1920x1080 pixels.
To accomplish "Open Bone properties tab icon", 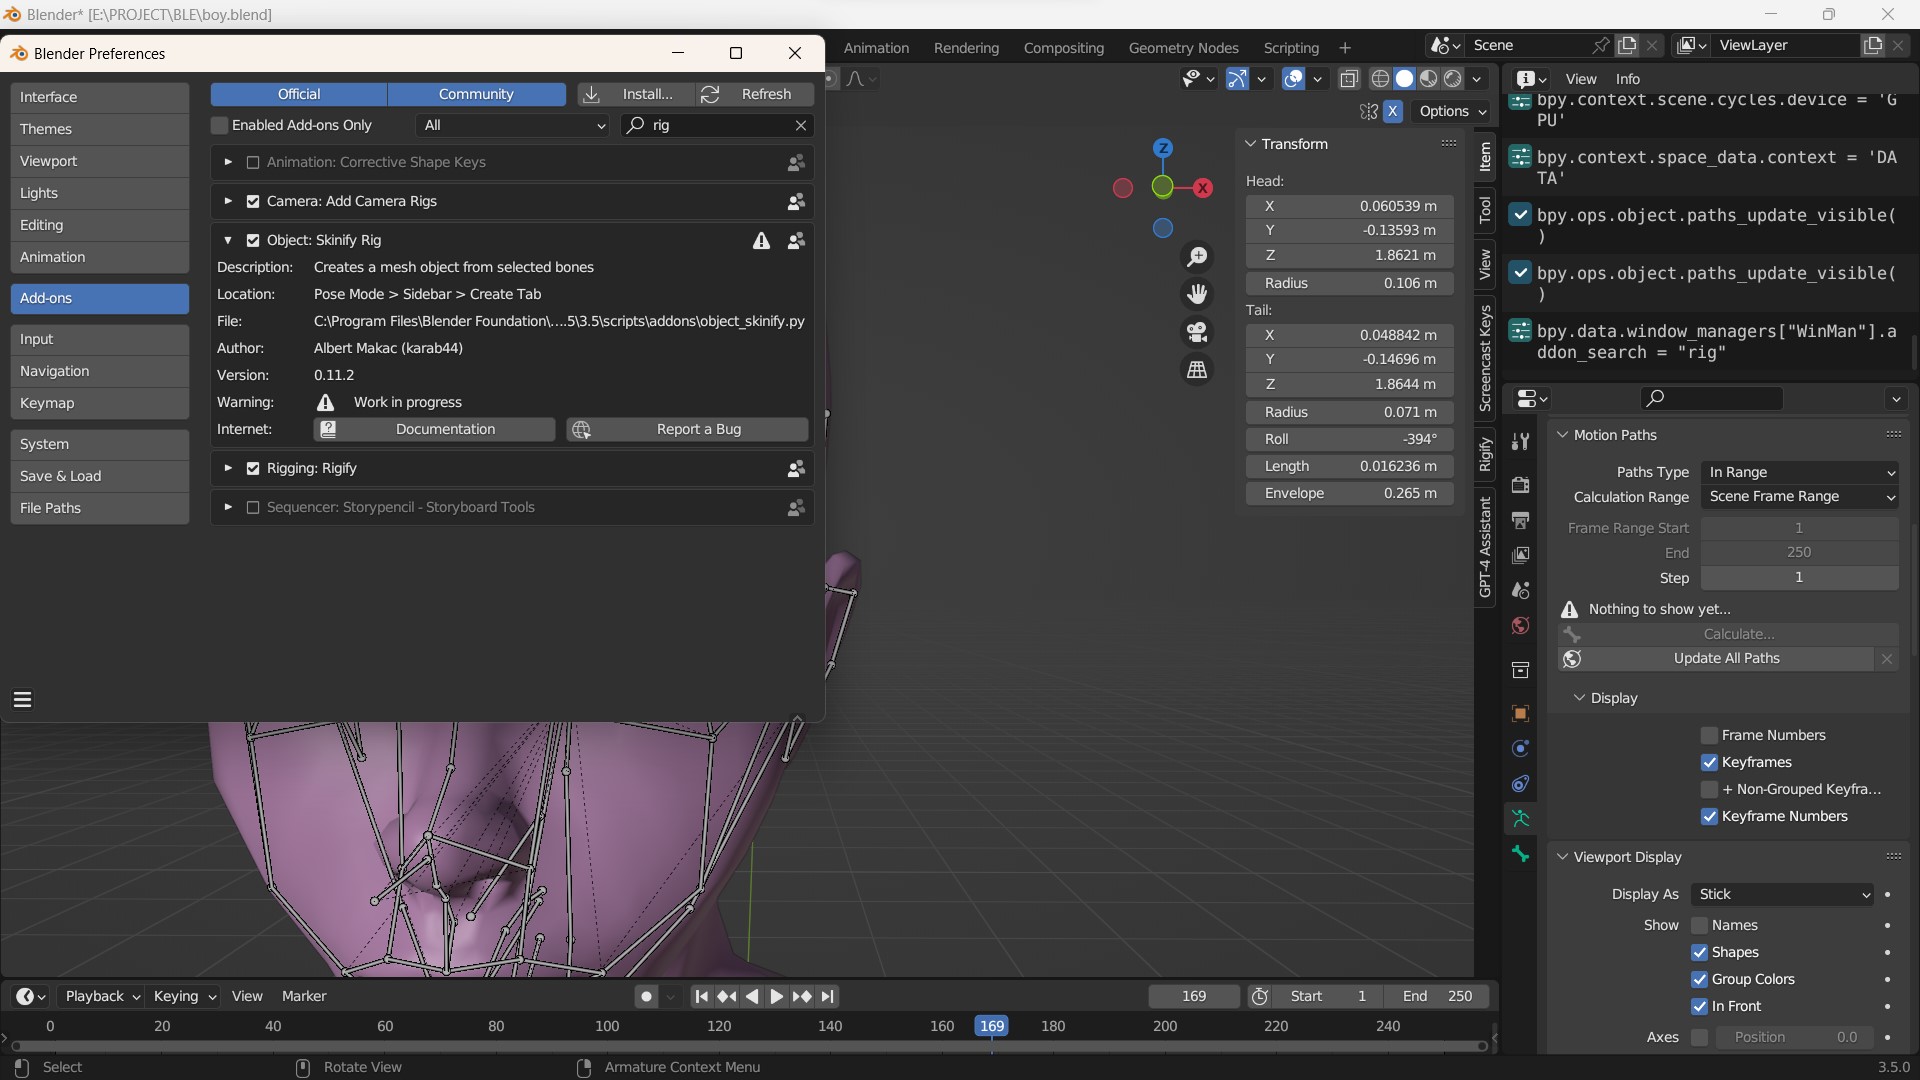I will pyautogui.click(x=1521, y=854).
